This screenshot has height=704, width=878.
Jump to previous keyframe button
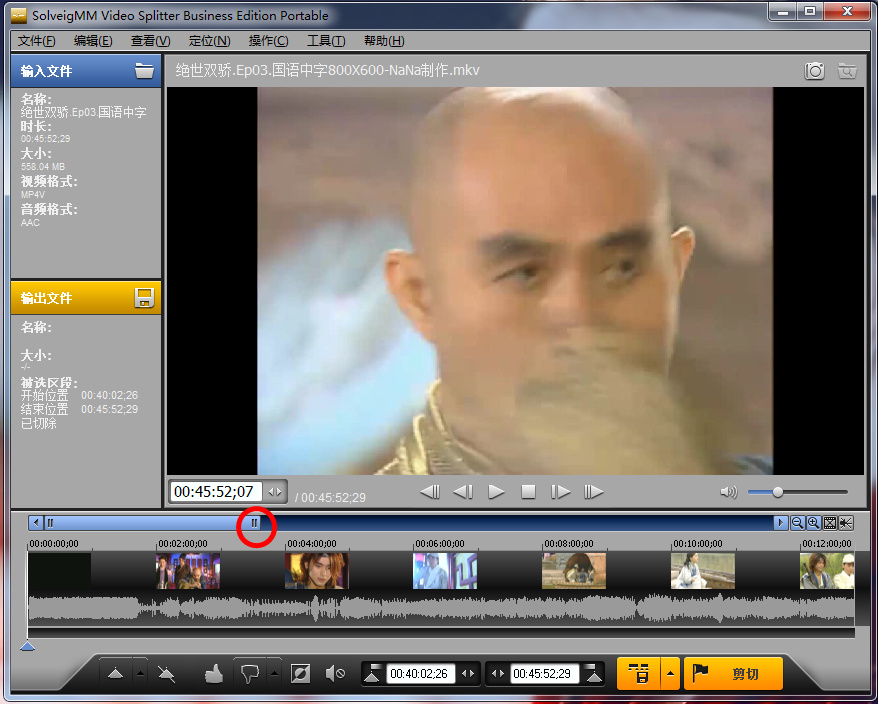click(430, 492)
